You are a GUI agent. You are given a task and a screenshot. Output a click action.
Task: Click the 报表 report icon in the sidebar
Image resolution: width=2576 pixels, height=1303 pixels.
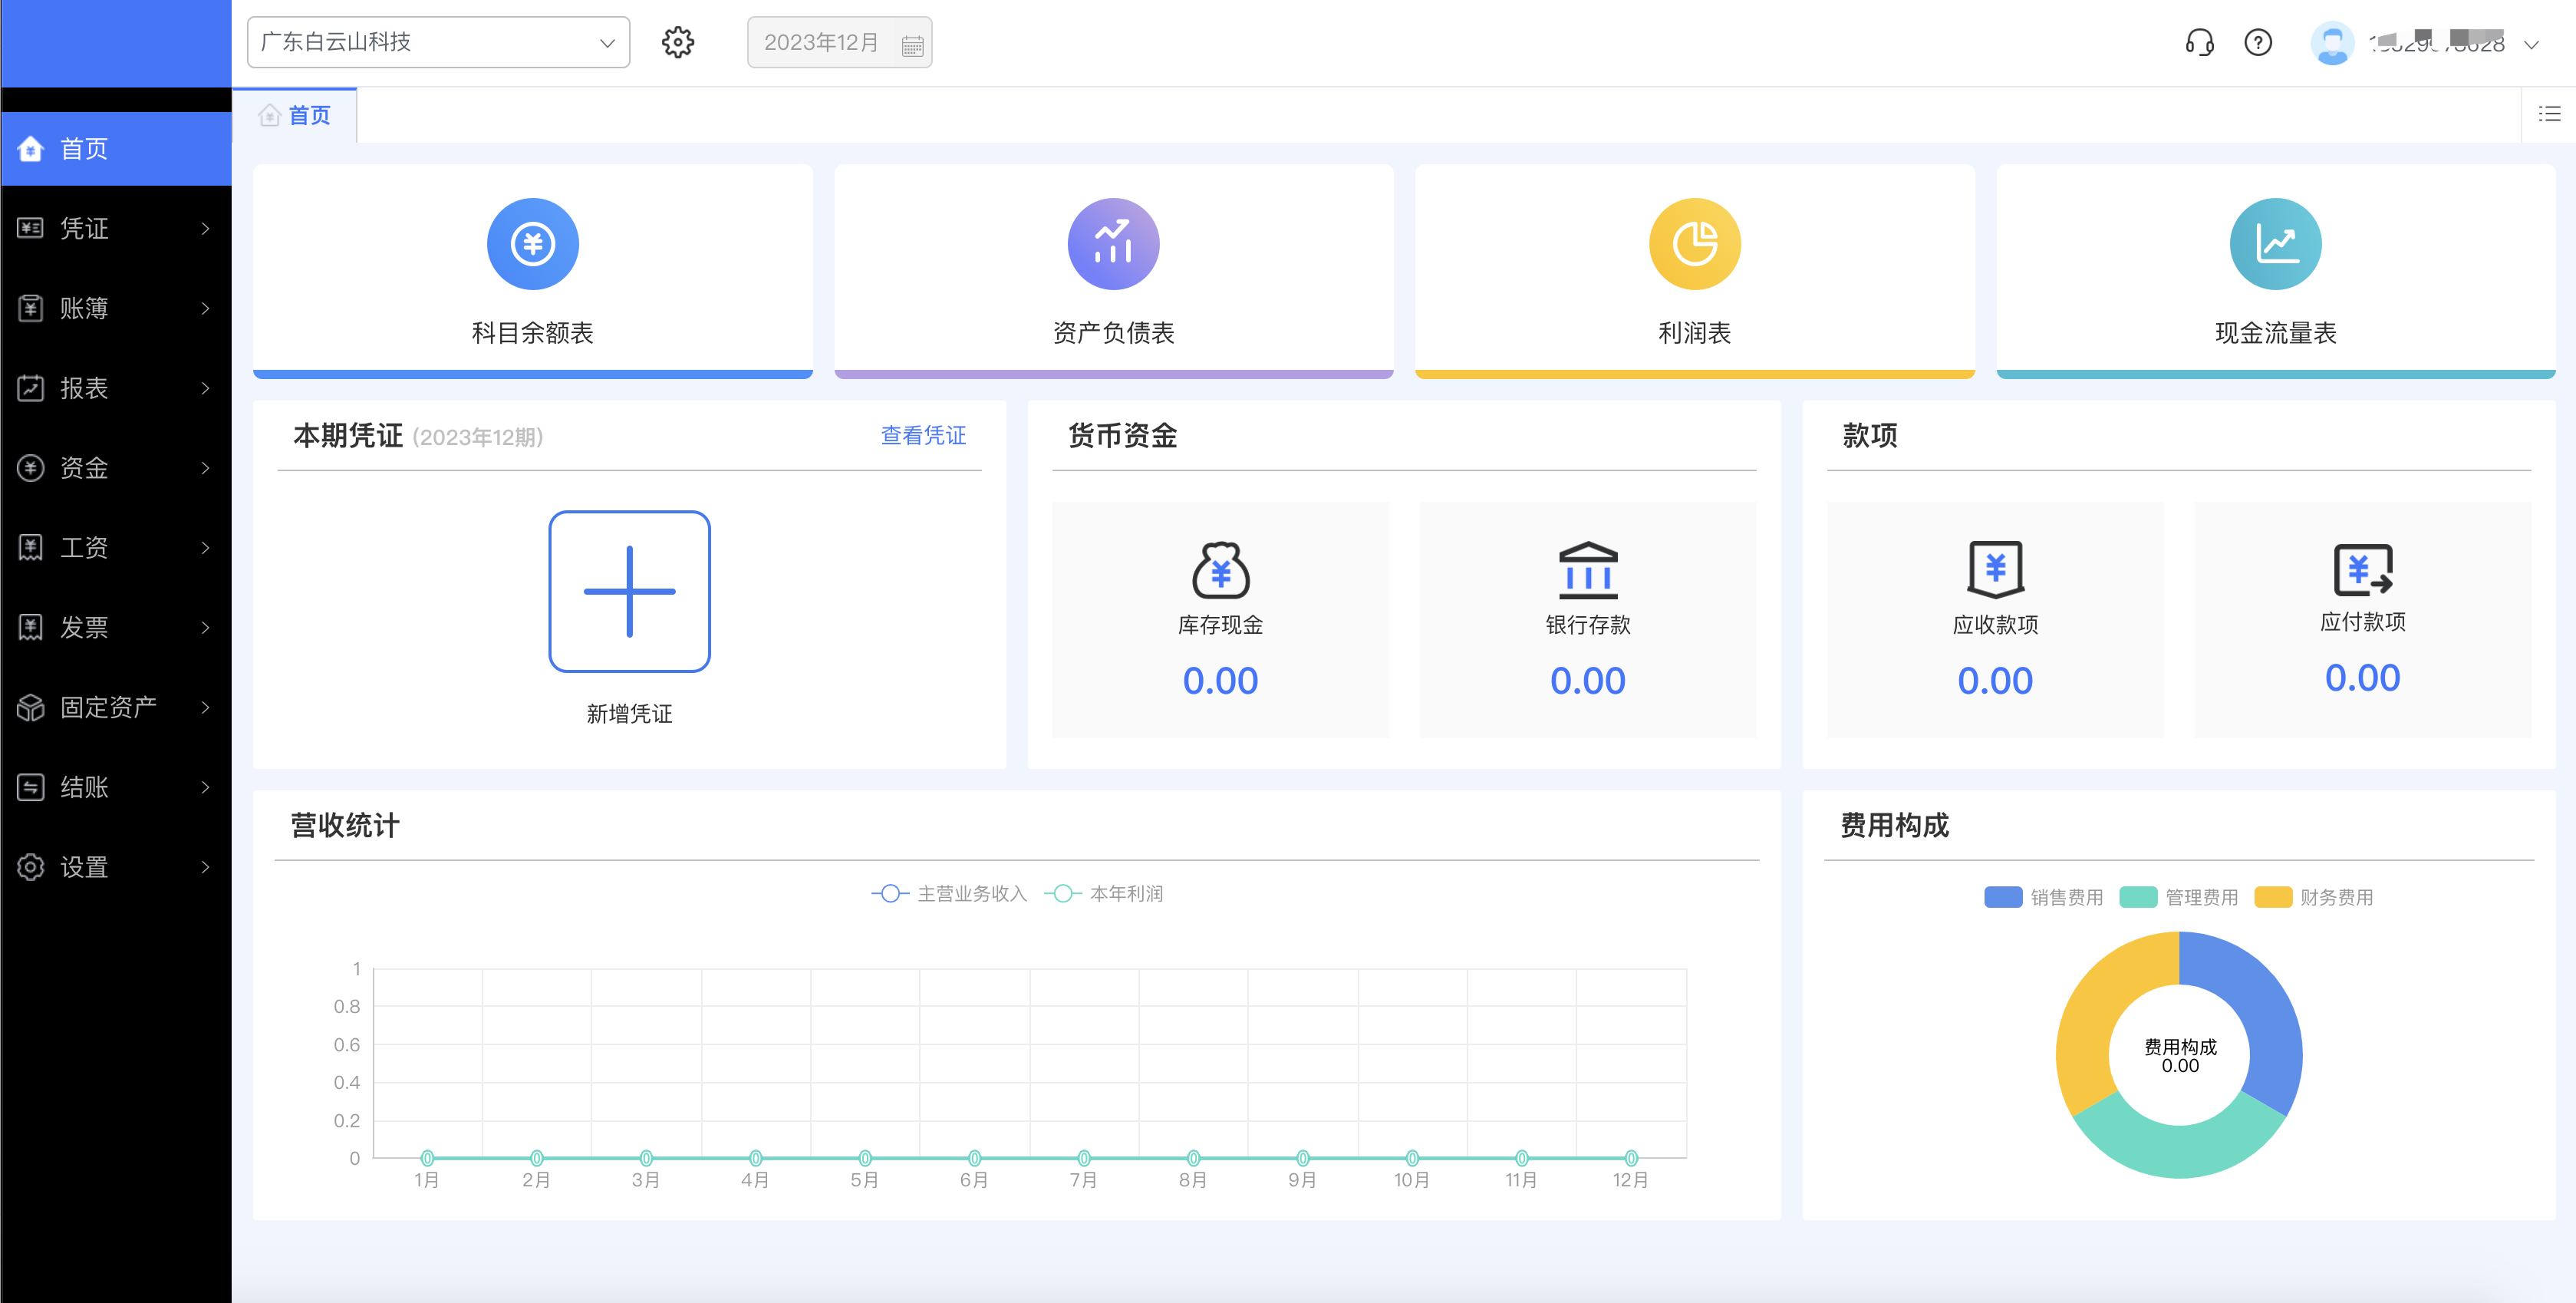[x=30, y=387]
